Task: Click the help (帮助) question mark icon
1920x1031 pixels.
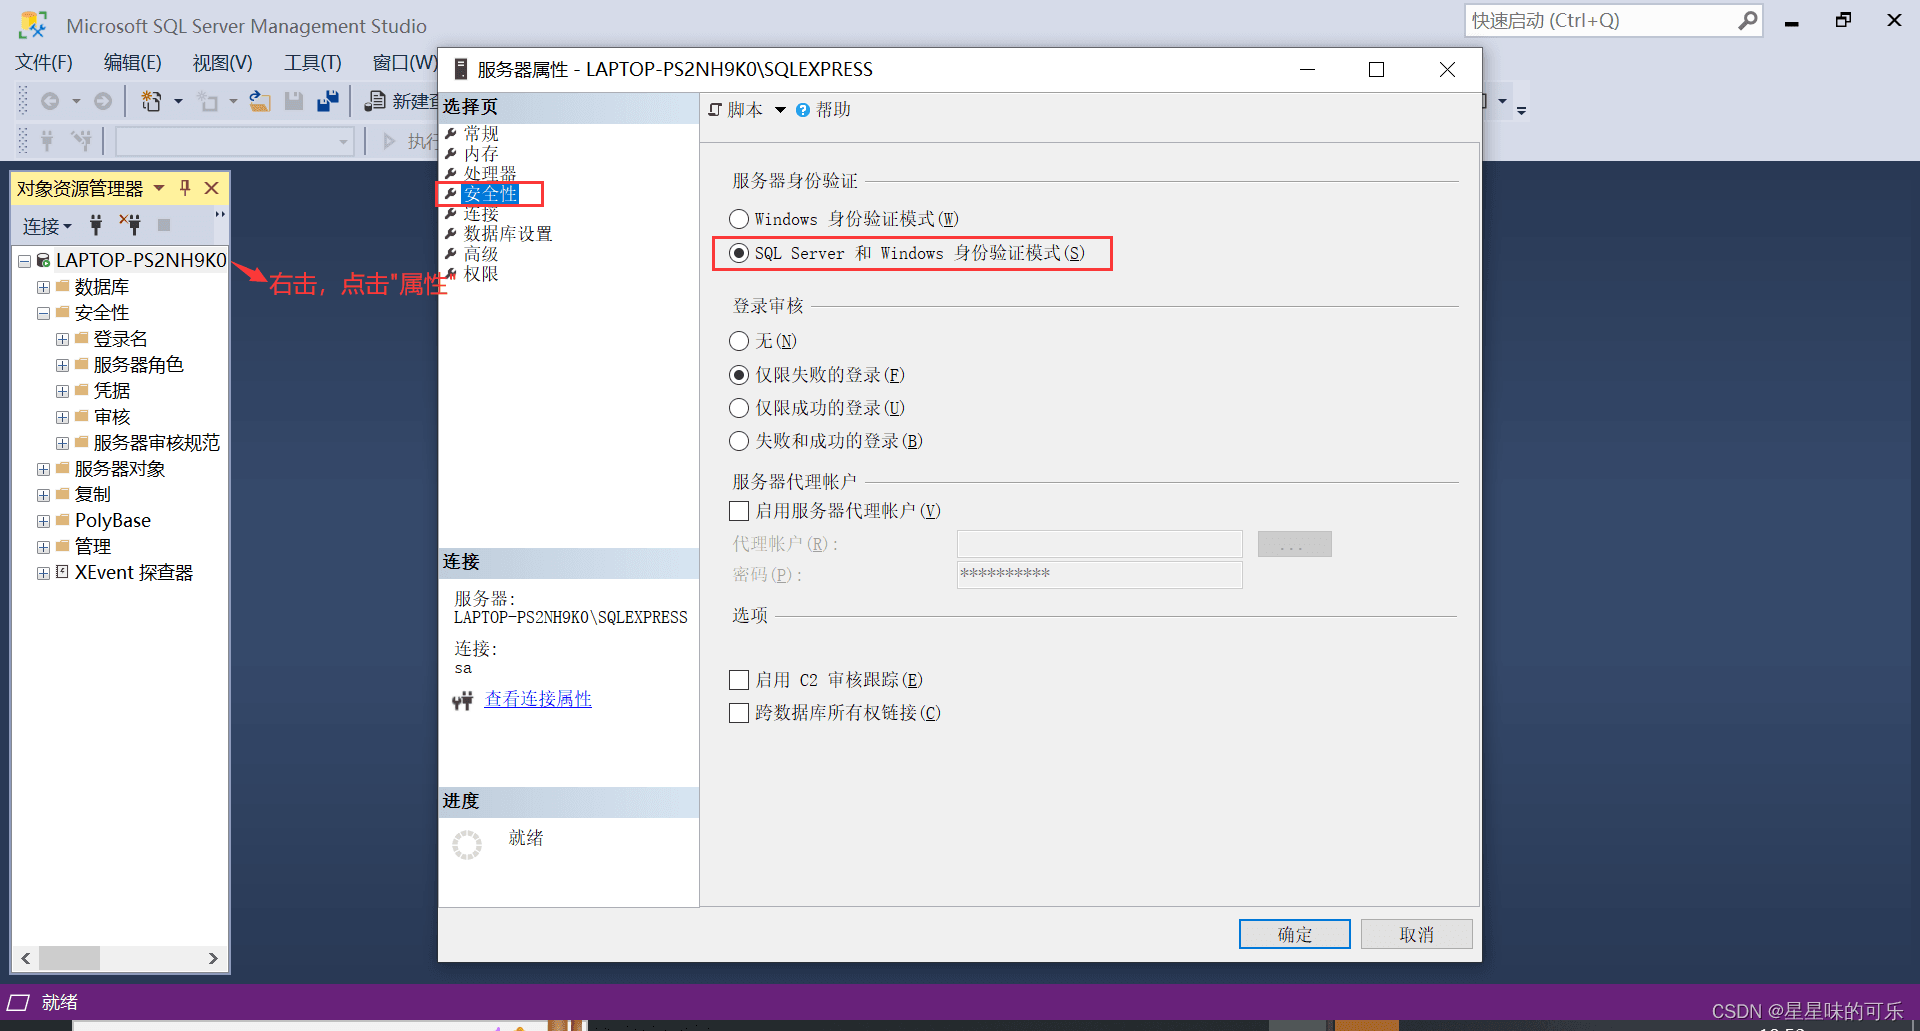Action: click(803, 110)
